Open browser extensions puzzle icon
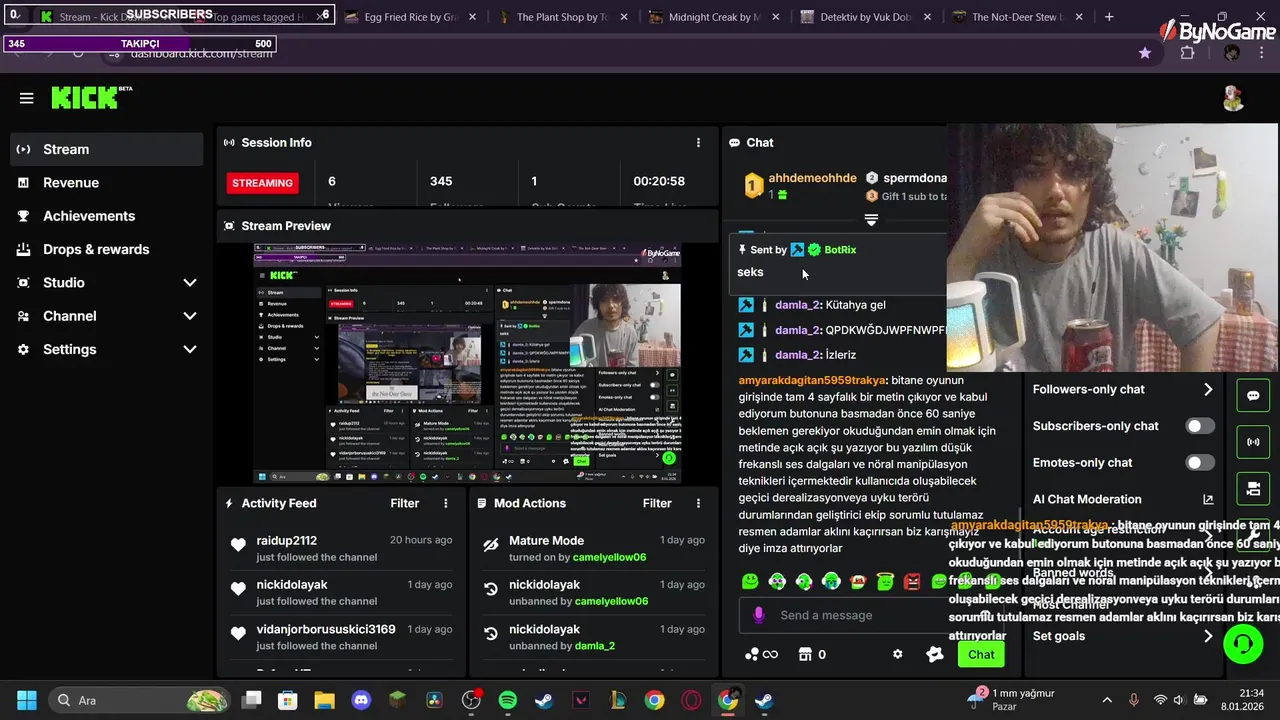The image size is (1280, 720). point(1188,53)
